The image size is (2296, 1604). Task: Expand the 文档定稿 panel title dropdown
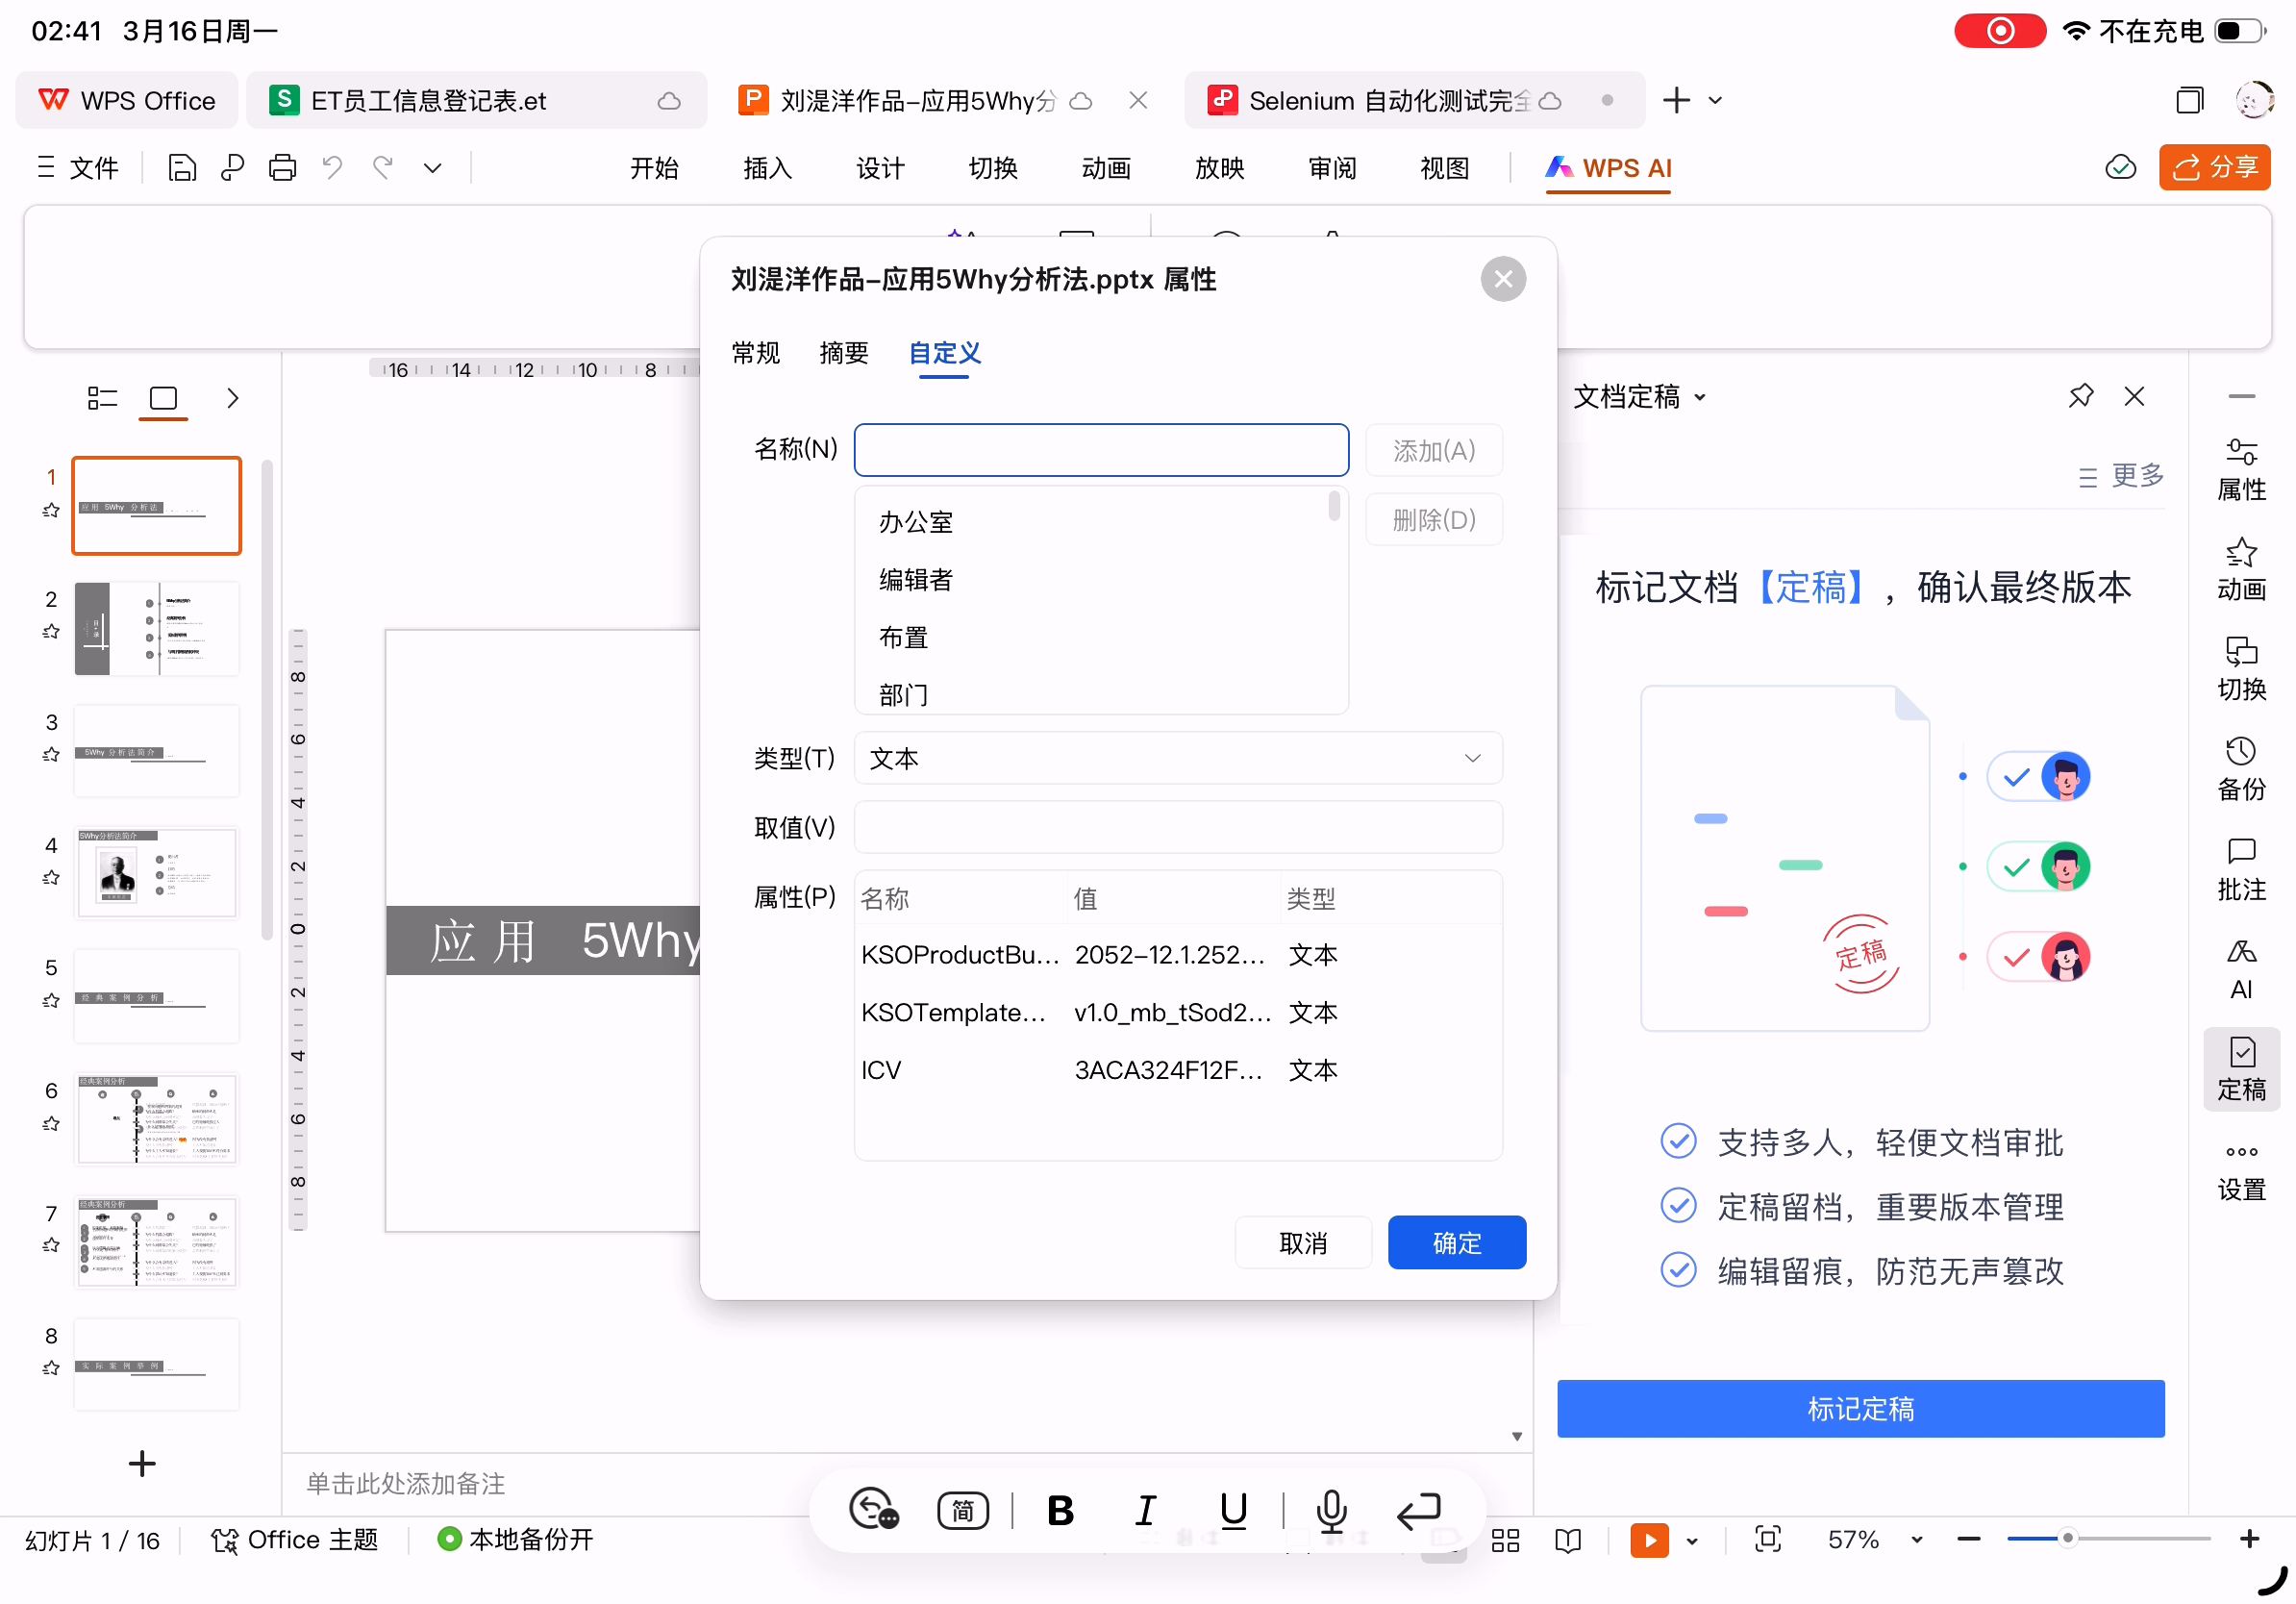pos(1699,397)
